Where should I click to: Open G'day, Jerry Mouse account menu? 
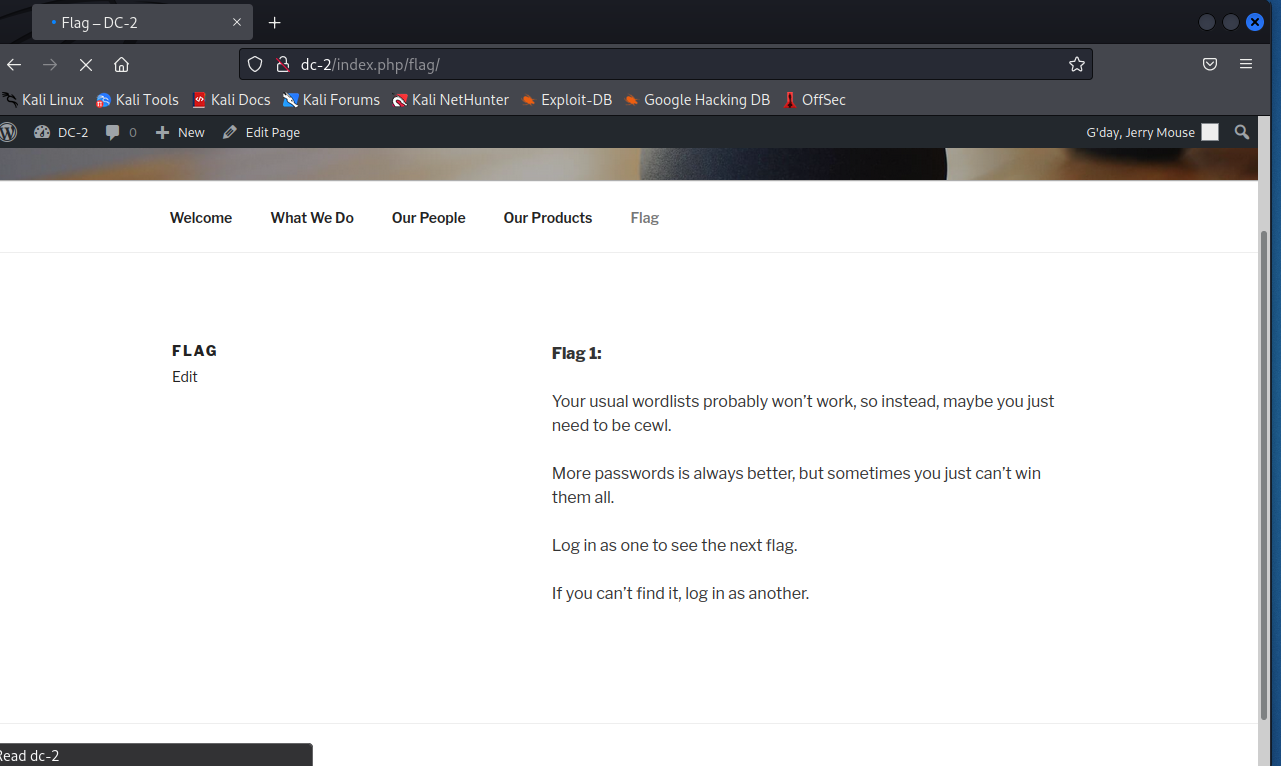(x=1152, y=132)
